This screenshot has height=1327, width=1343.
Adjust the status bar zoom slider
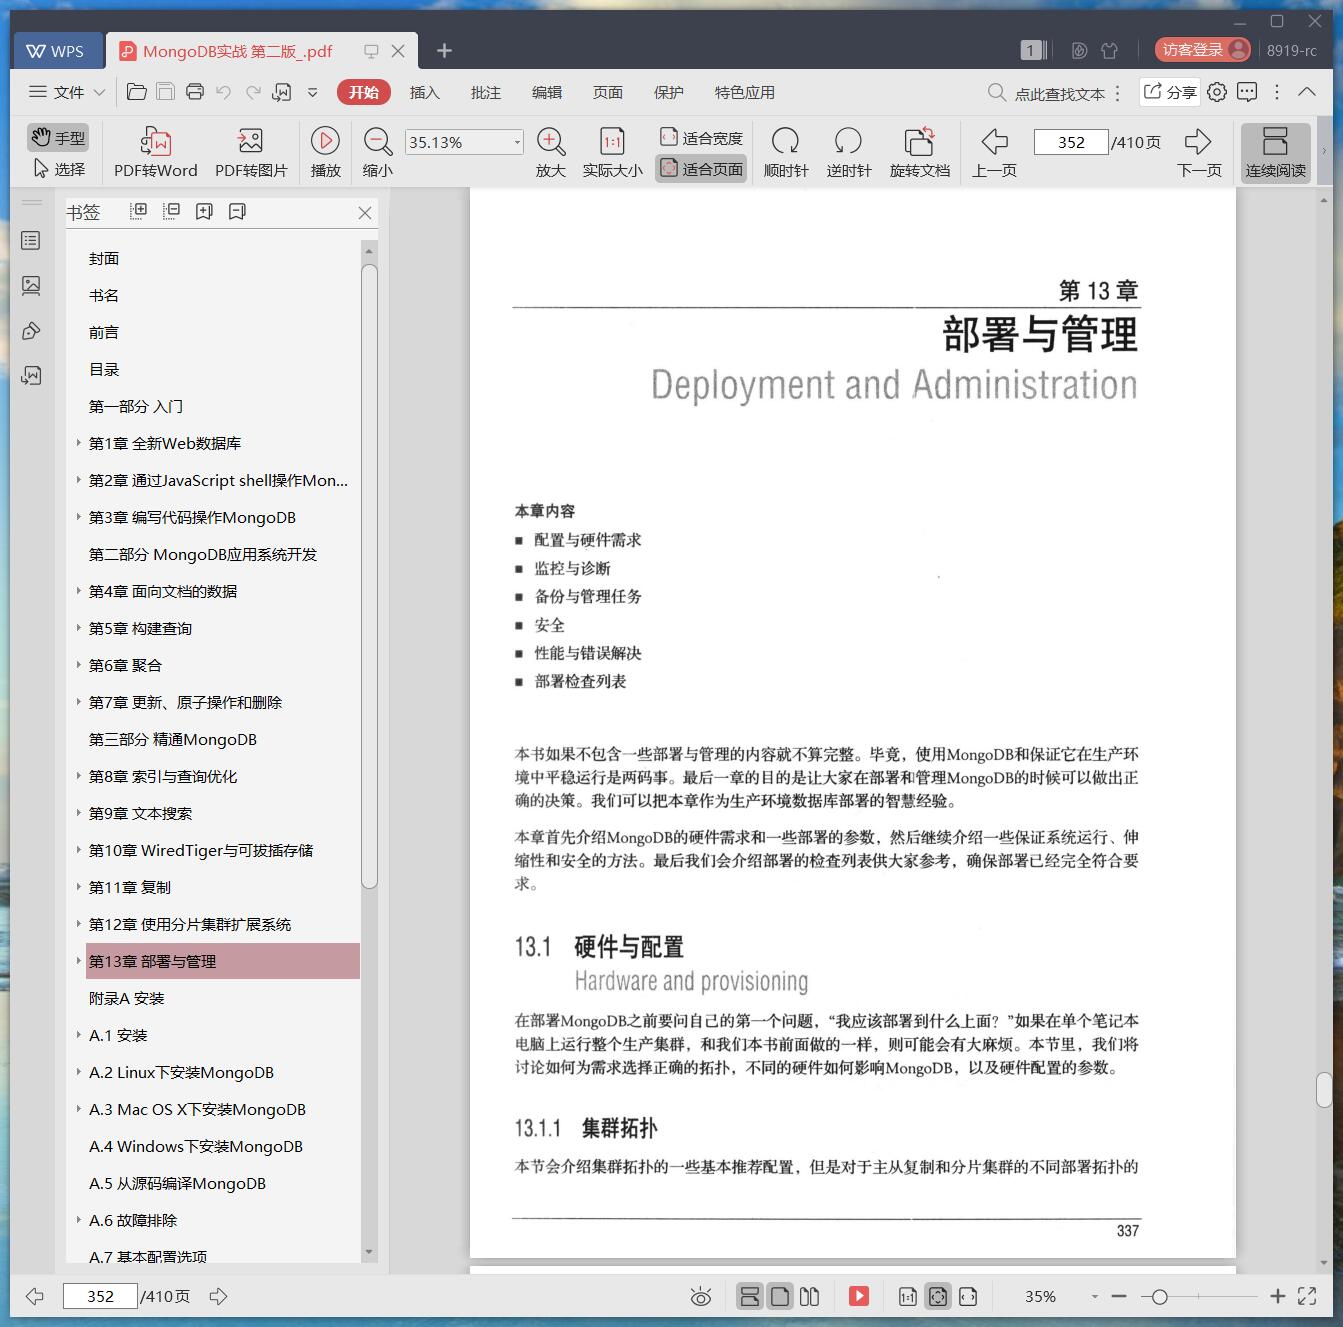1159,1297
